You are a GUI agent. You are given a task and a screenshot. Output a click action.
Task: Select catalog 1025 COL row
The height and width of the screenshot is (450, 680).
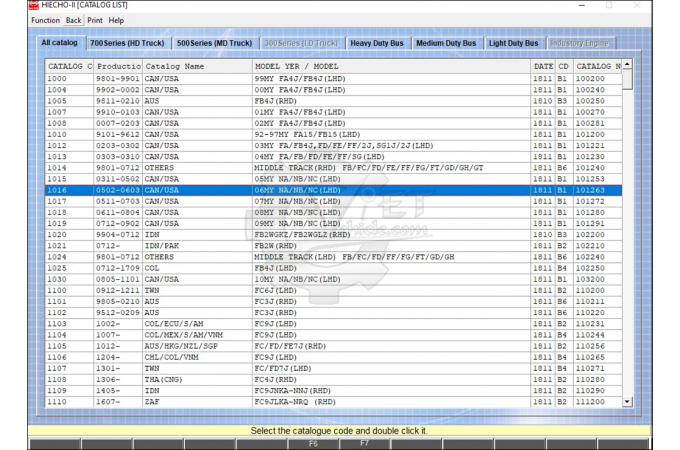[333, 268]
